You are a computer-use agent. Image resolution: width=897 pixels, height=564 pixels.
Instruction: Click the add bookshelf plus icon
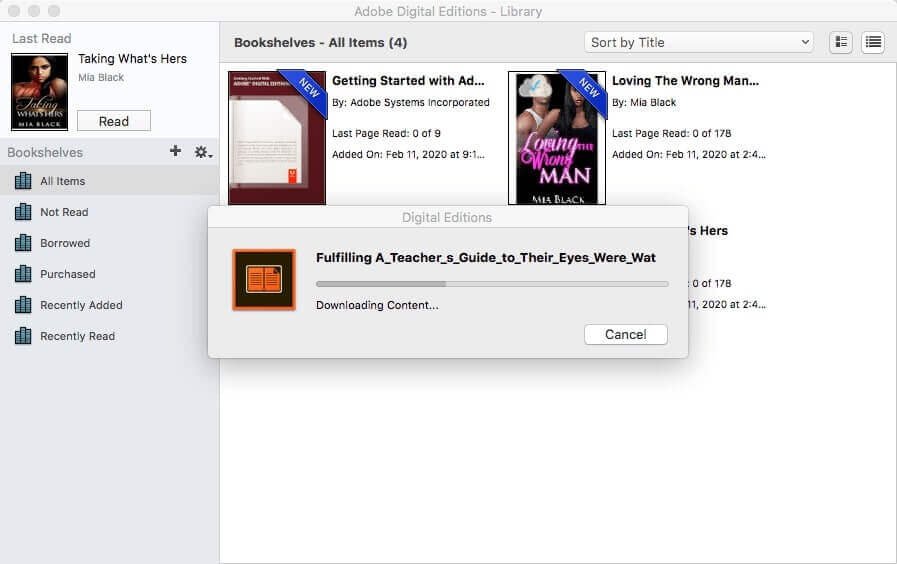176,151
